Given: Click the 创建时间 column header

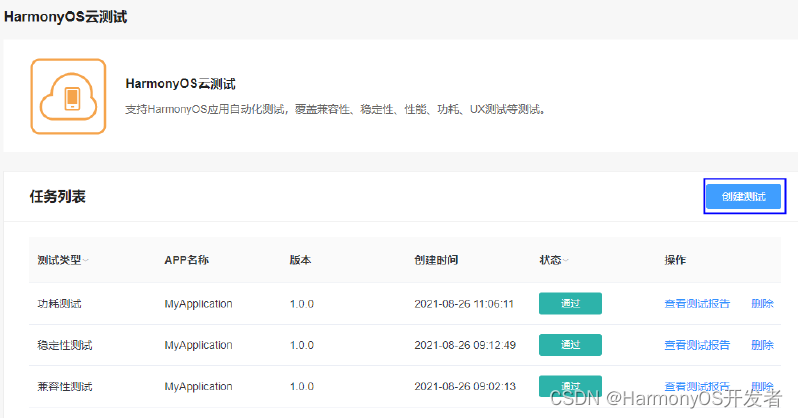Looking at the screenshot, I should click(x=436, y=260).
